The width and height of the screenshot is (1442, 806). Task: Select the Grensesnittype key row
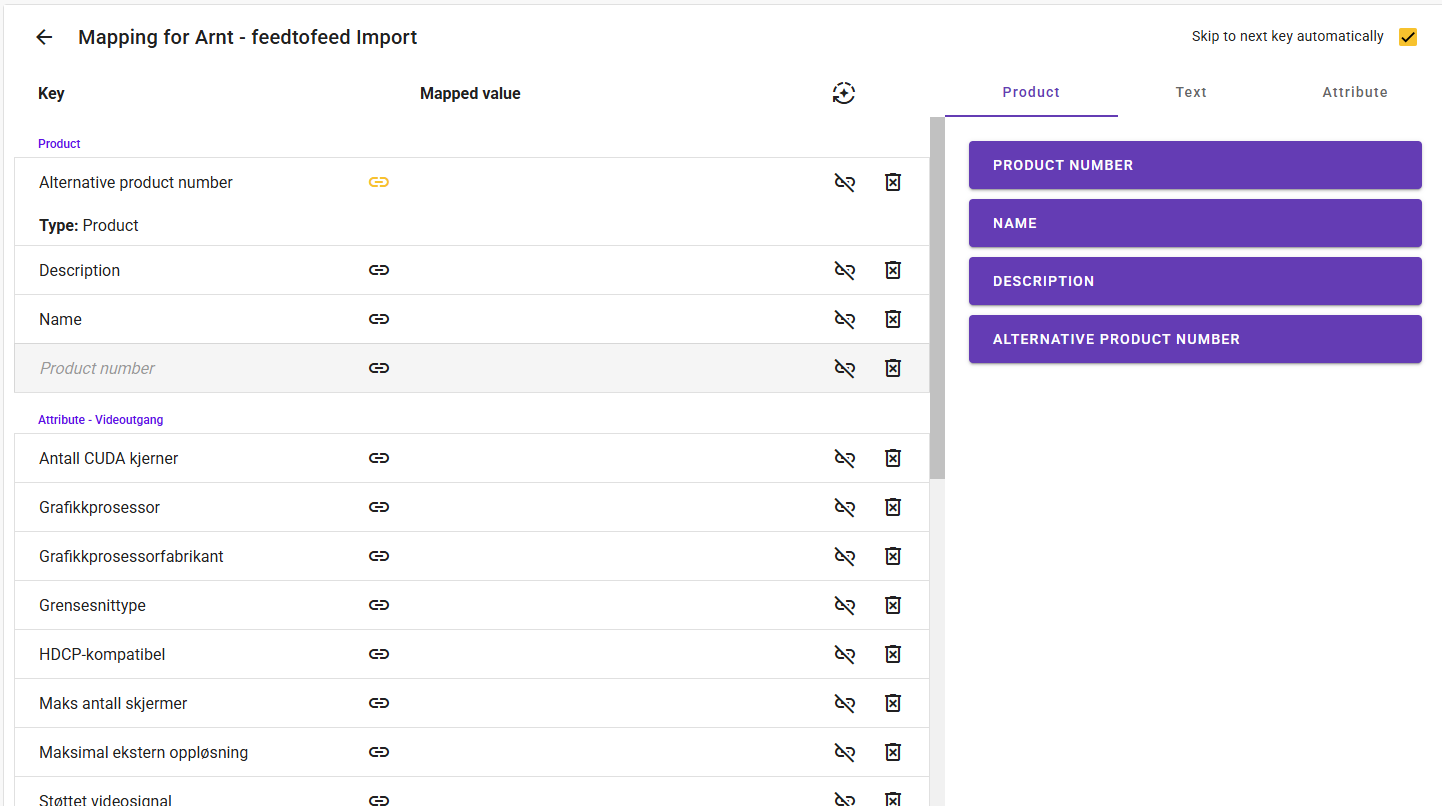click(472, 605)
